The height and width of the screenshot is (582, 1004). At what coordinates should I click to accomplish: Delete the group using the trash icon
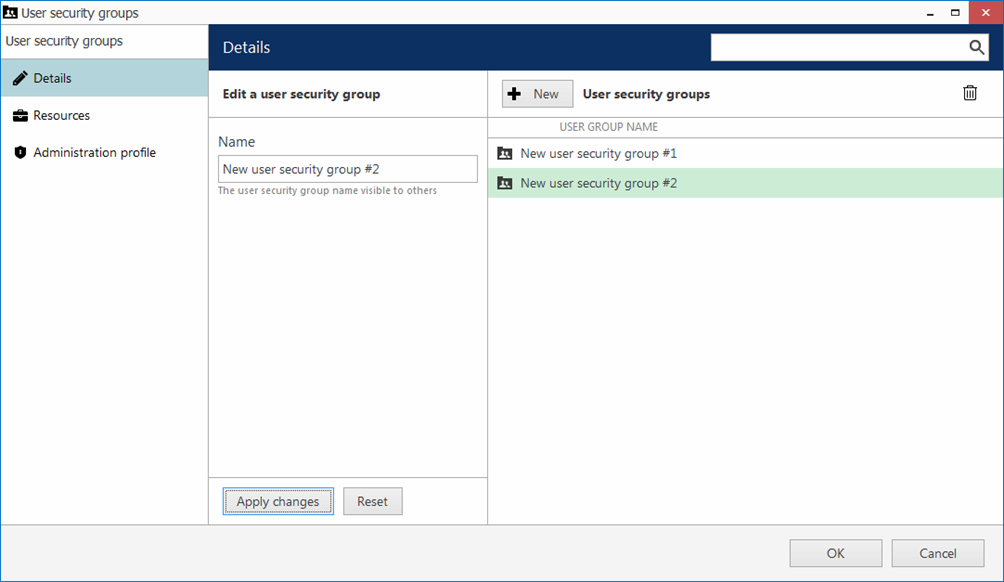(x=969, y=93)
